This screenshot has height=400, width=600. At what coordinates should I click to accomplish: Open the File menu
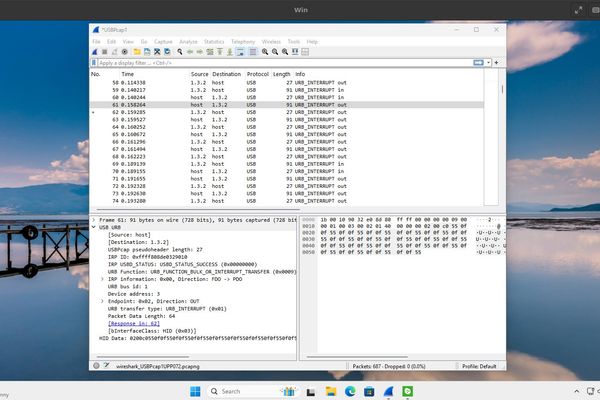(96, 41)
